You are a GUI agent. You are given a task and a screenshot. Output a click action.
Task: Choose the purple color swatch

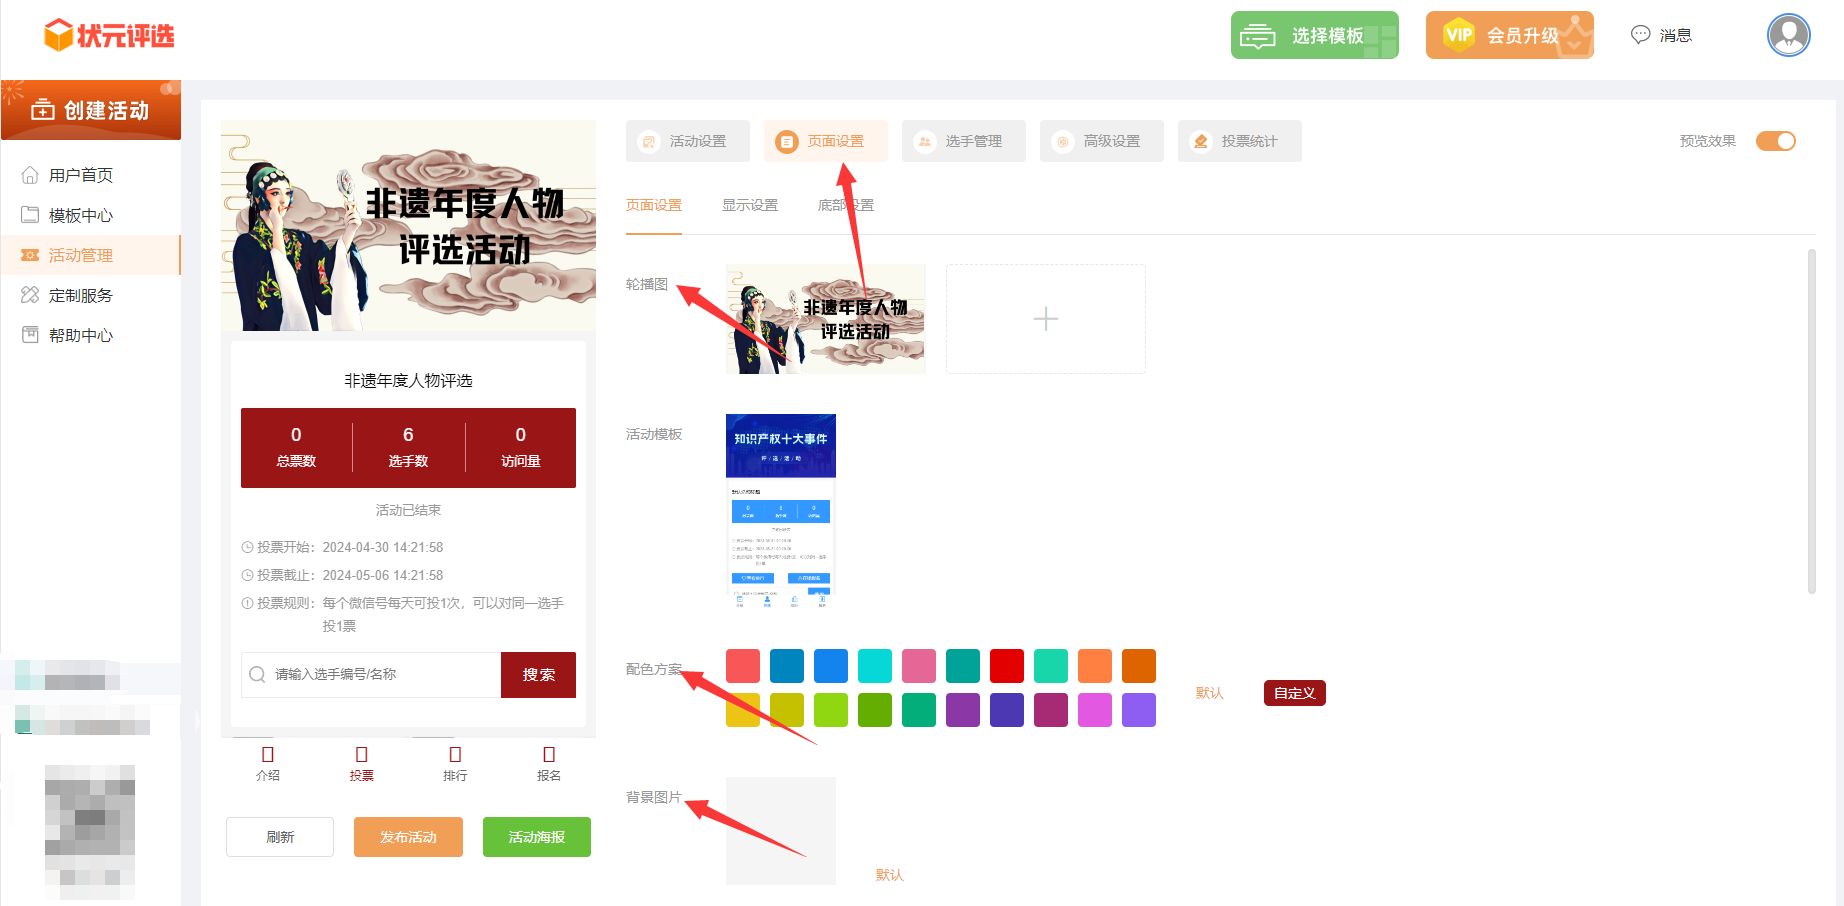(962, 710)
